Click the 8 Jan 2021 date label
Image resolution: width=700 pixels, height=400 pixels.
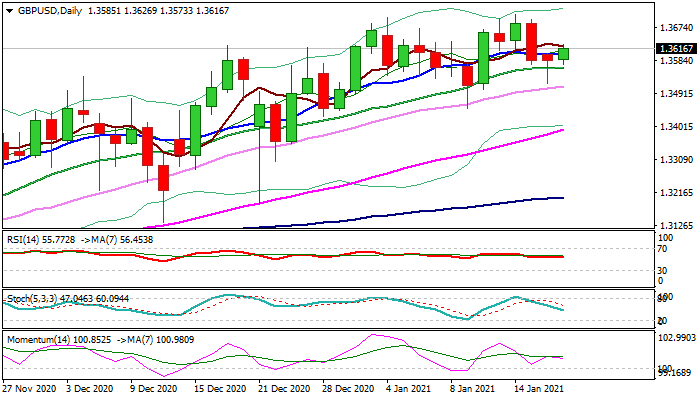472,388
